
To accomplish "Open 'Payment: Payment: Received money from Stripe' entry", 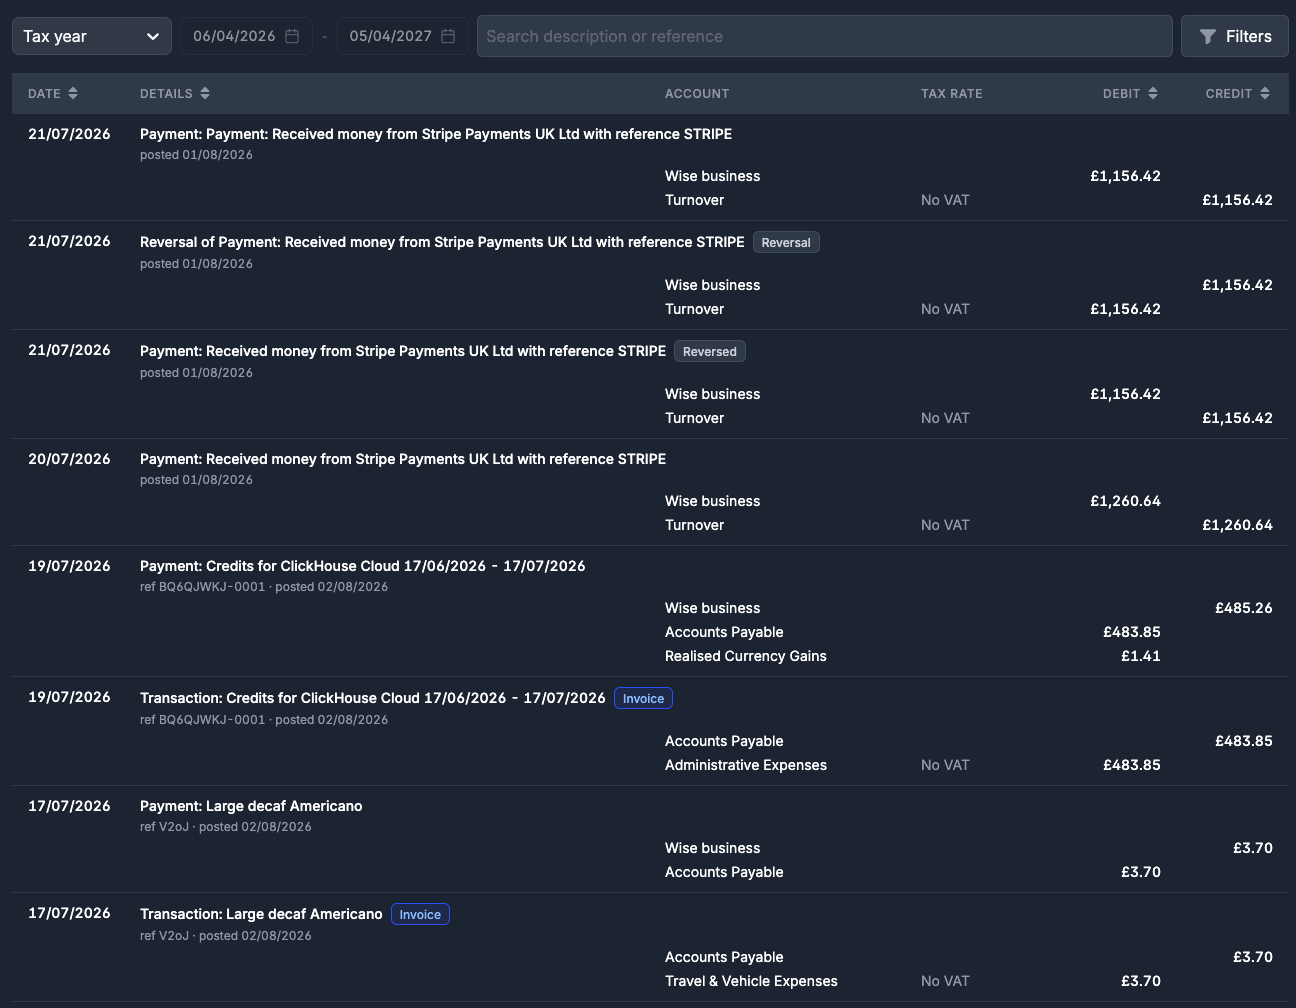I will pos(436,134).
